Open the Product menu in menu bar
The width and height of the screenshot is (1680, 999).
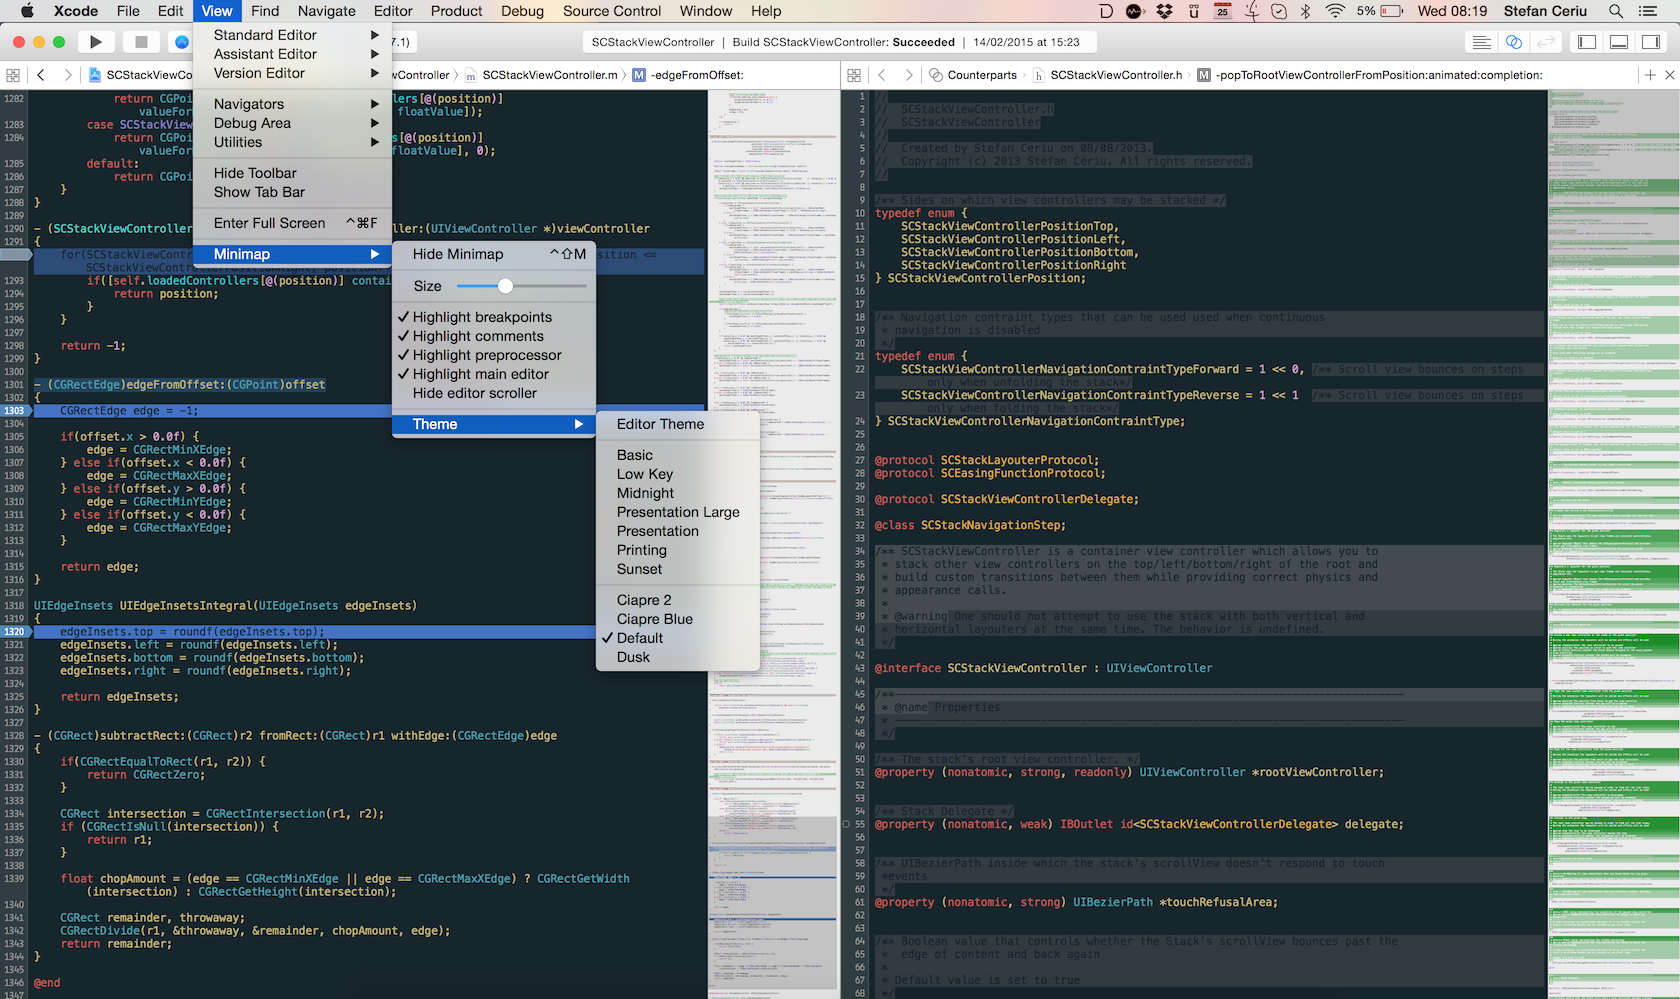coord(456,11)
